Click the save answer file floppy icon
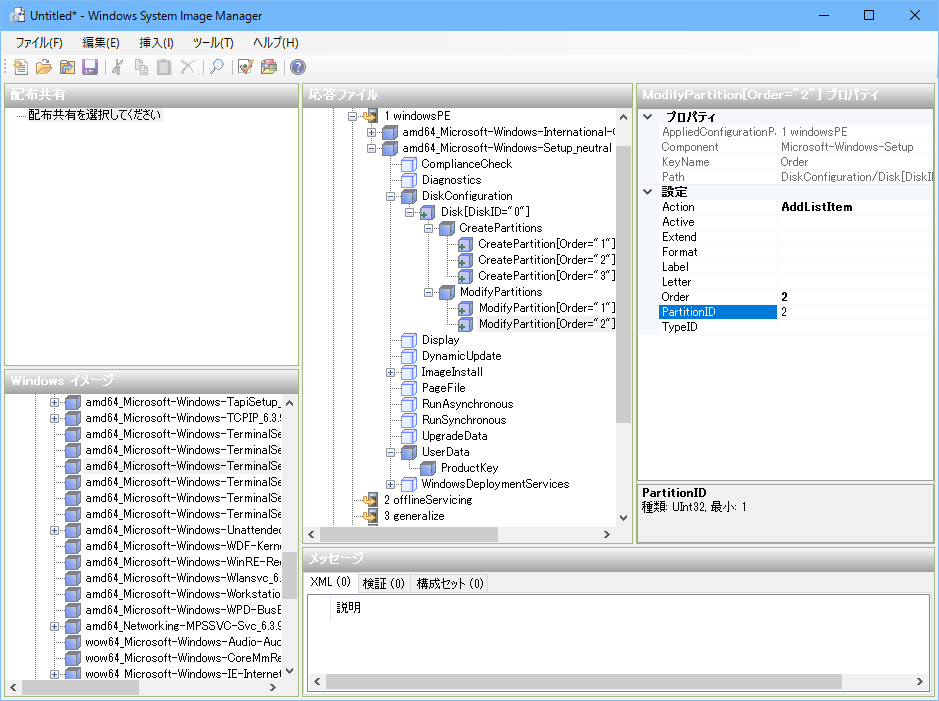Screen dimensions: 939x701 [x=90, y=67]
